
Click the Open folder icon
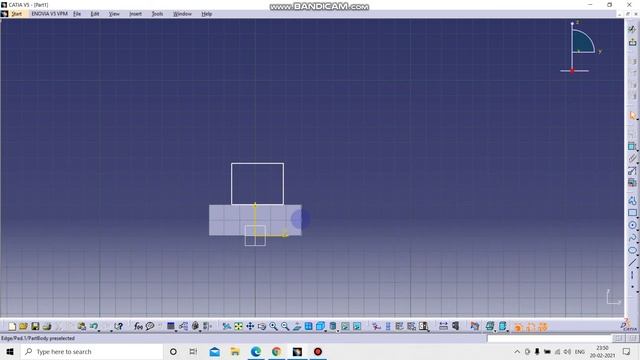(23, 326)
